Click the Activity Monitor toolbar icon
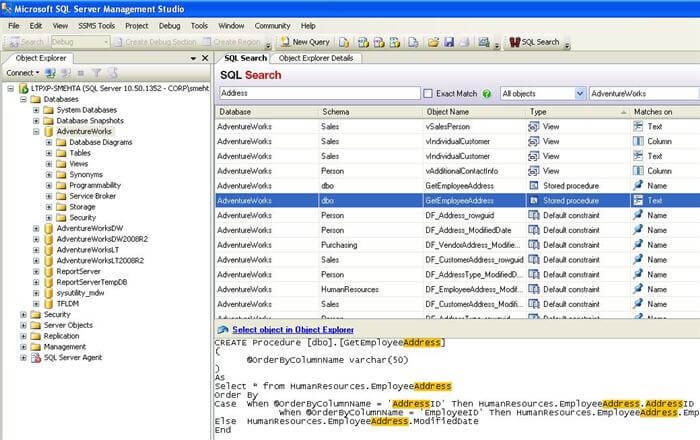The image size is (700, 440). (x=484, y=42)
